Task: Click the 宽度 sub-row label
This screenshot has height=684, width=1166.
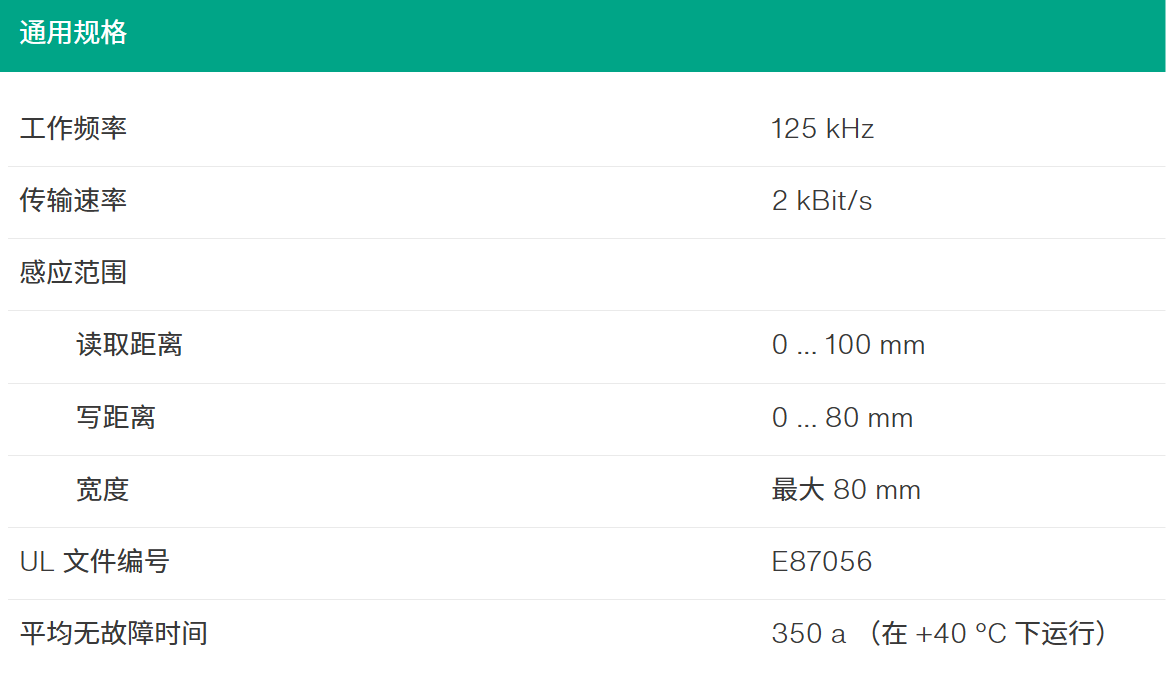Action: [102, 489]
